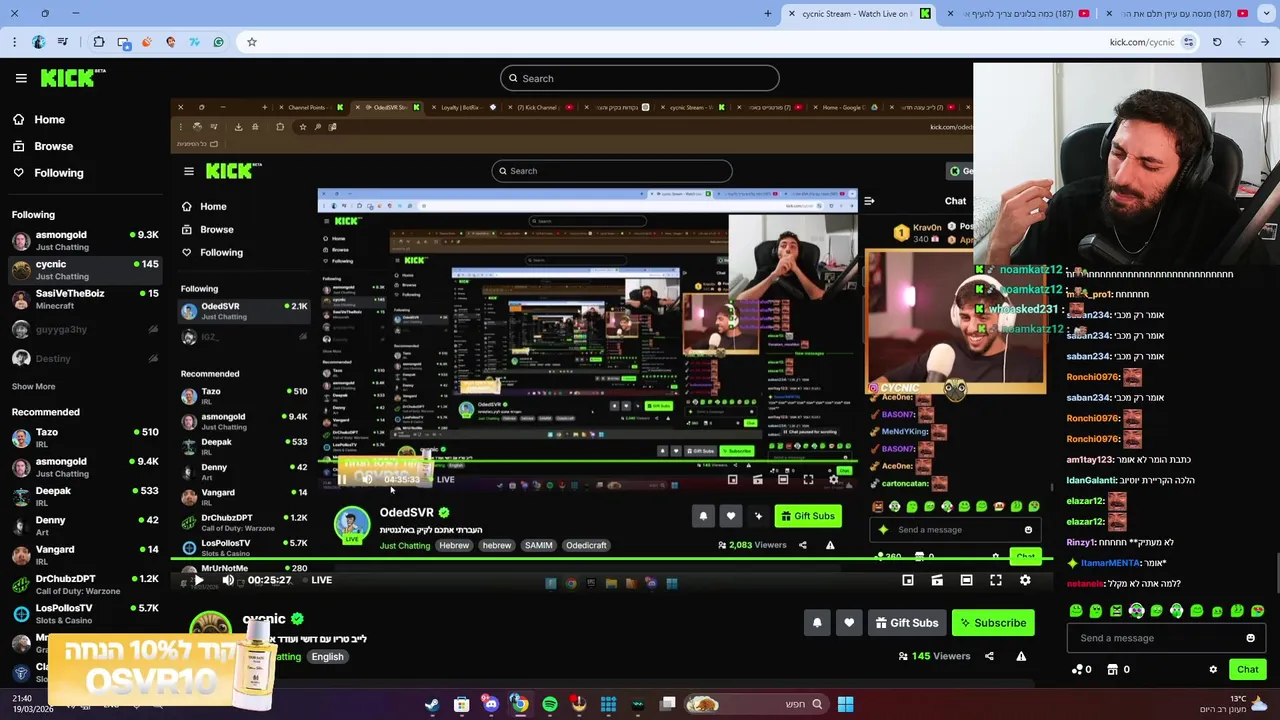1280x720 pixels.
Task: Open Discord from the taskbar
Action: [490, 704]
